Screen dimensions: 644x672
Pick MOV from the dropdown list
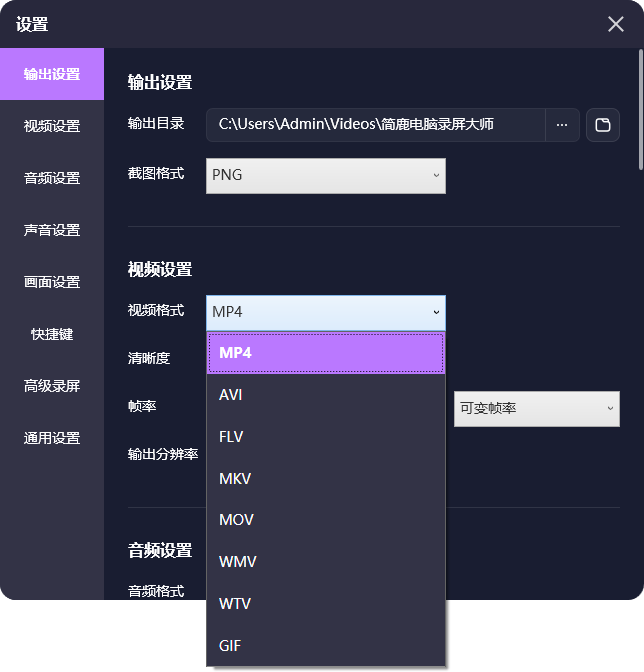click(326, 520)
